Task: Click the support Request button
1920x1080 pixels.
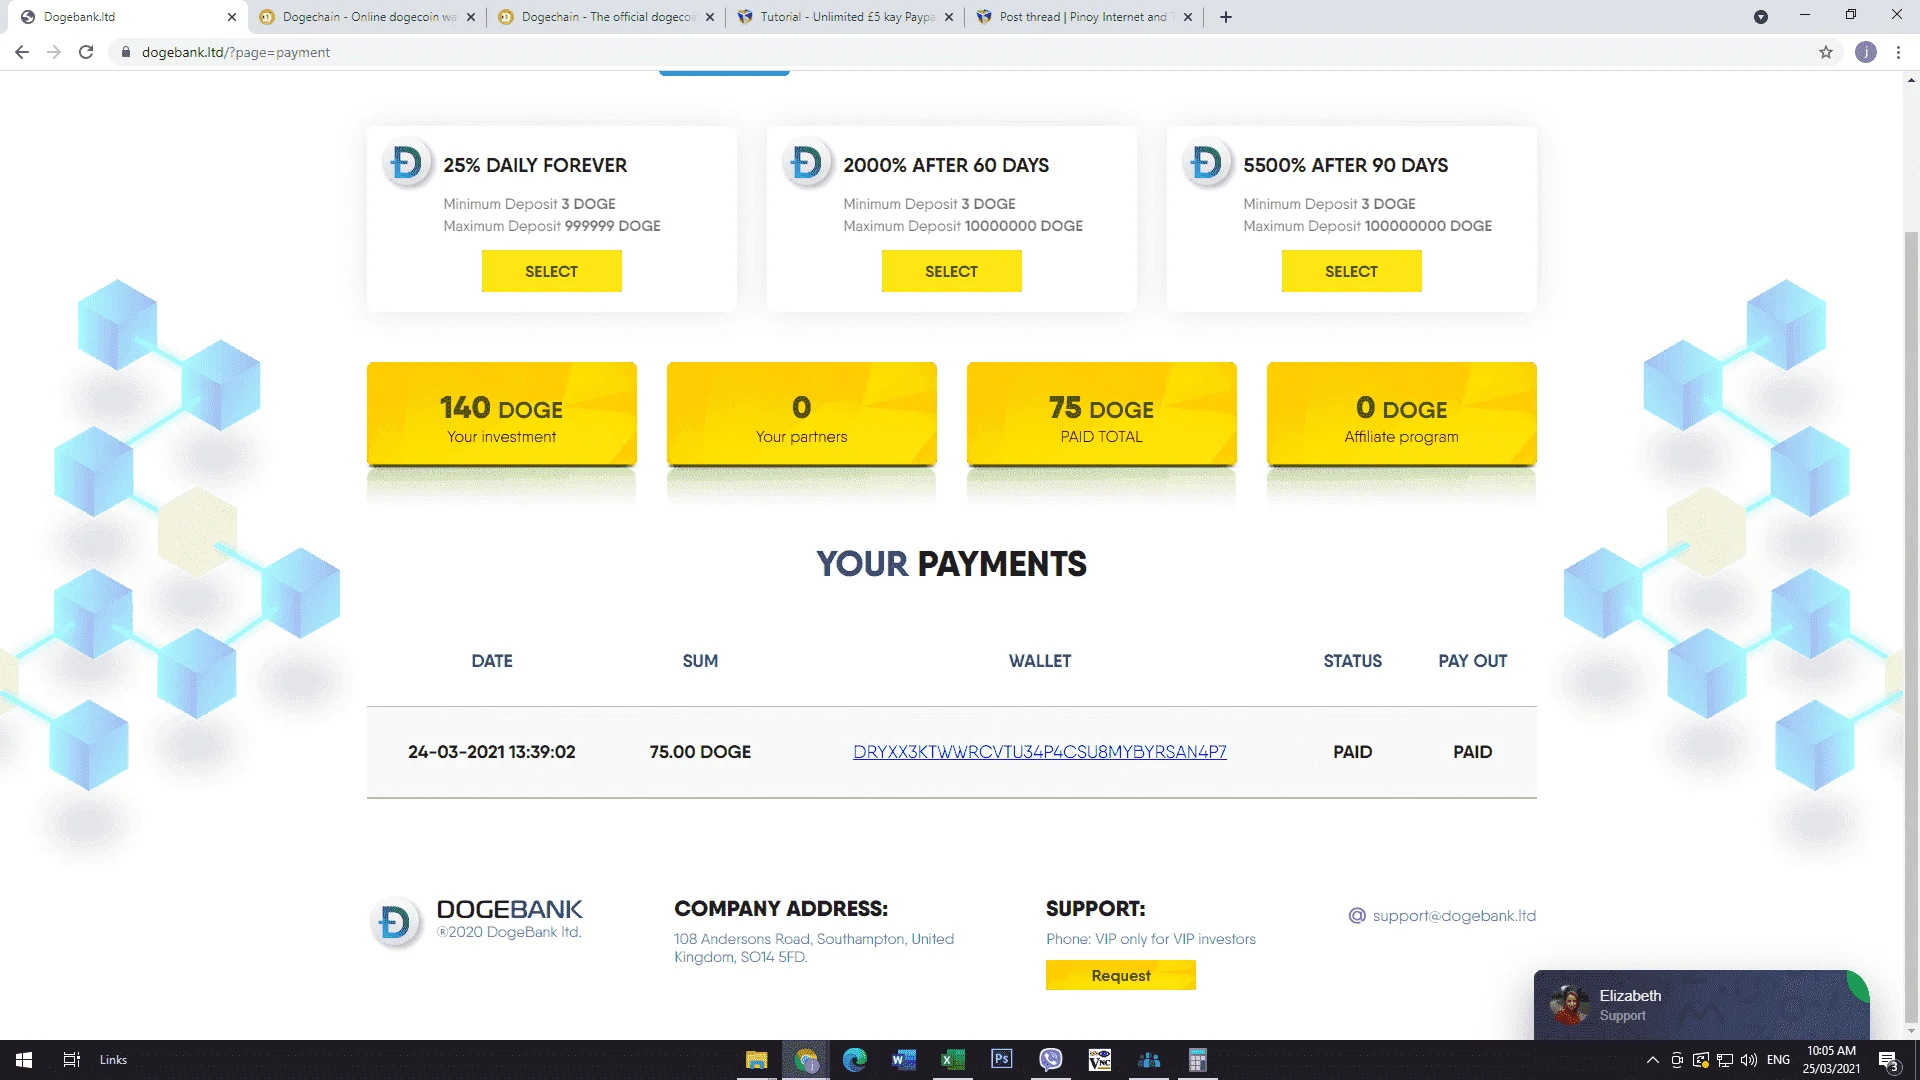Action: 1121,975
